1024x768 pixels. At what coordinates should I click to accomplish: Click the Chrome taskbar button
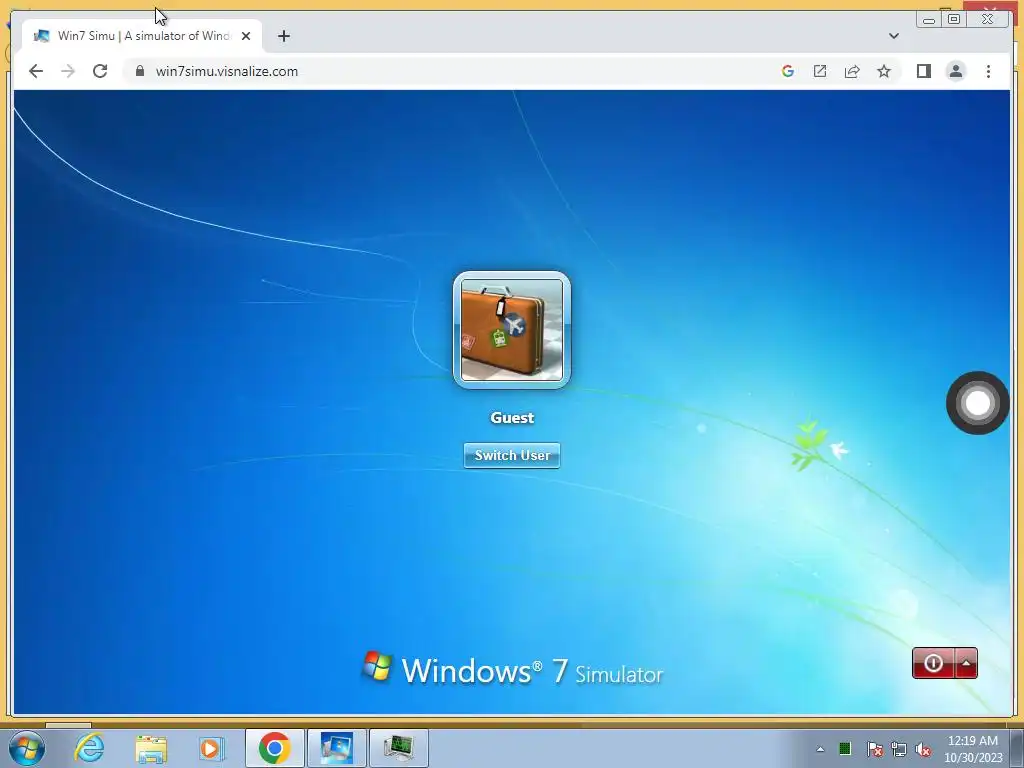274,748
